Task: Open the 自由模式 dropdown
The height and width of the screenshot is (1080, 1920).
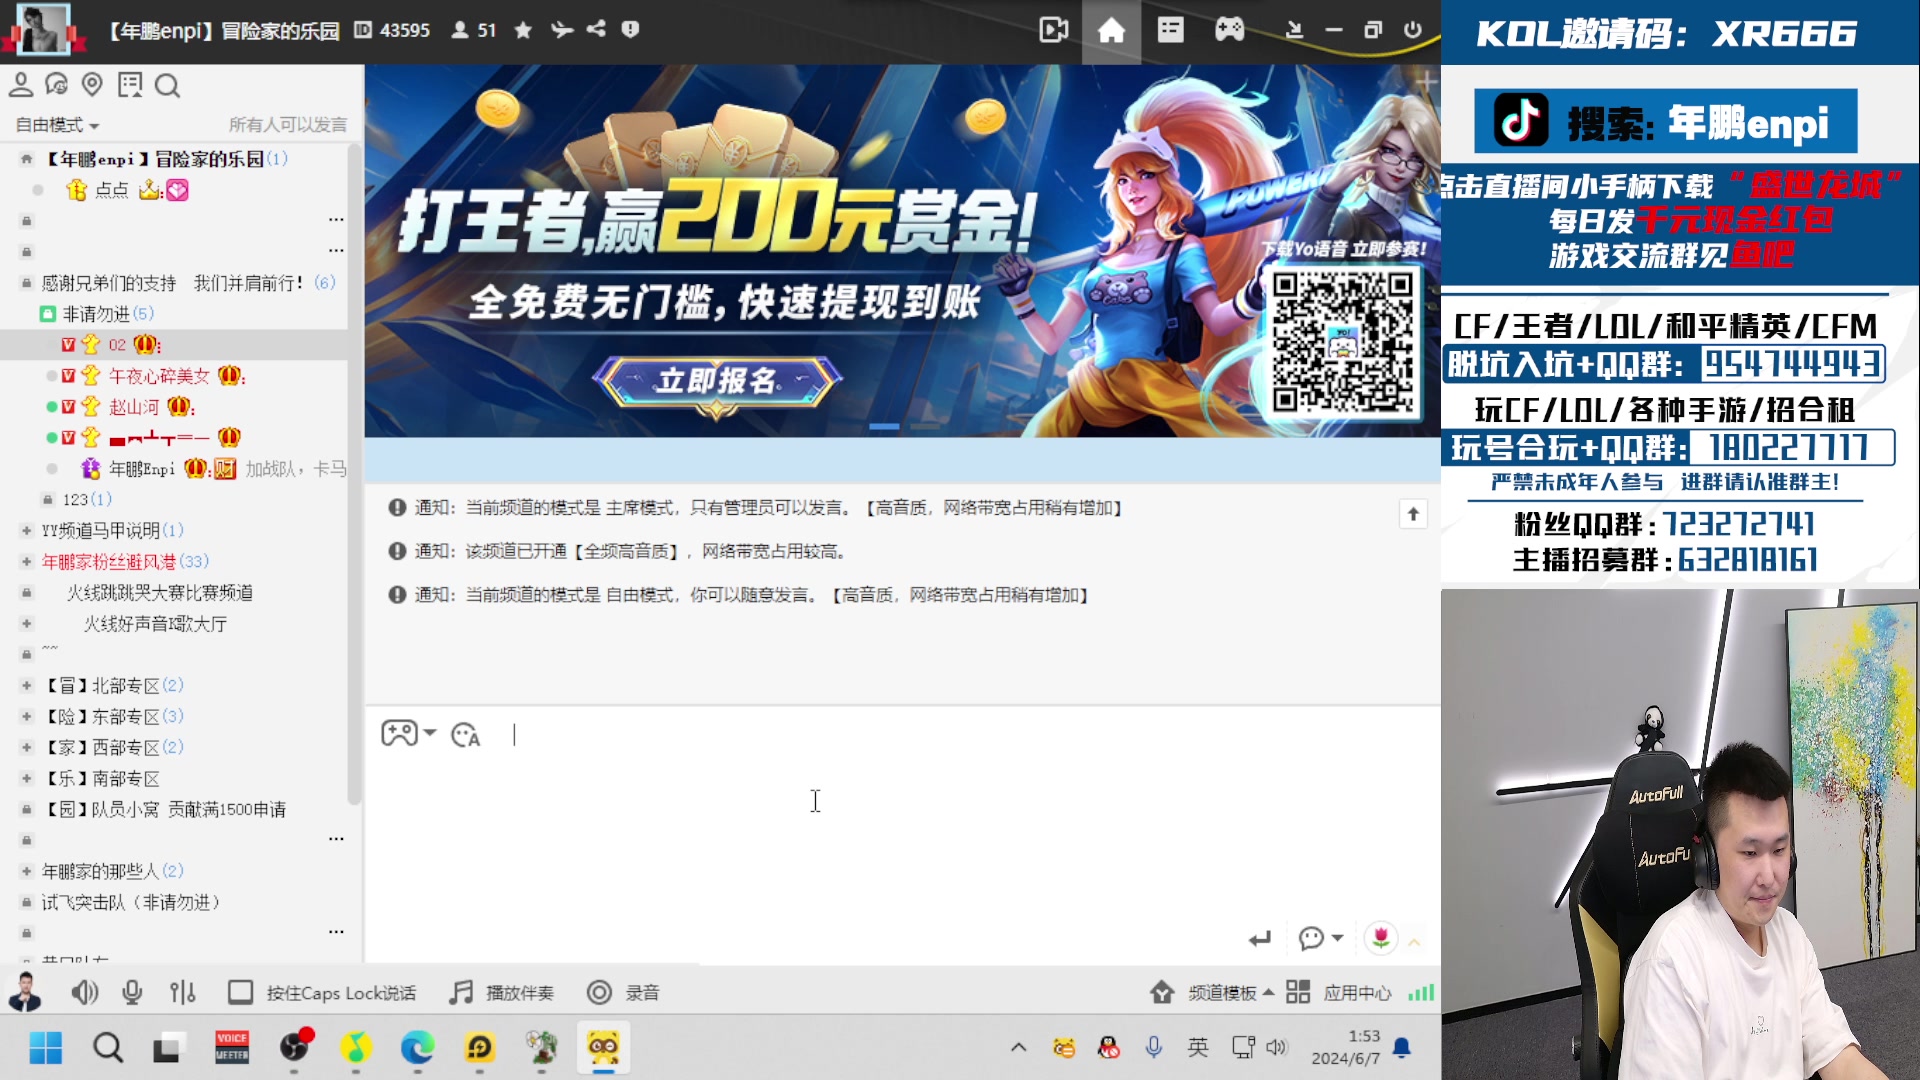Action: pos(57,125)
